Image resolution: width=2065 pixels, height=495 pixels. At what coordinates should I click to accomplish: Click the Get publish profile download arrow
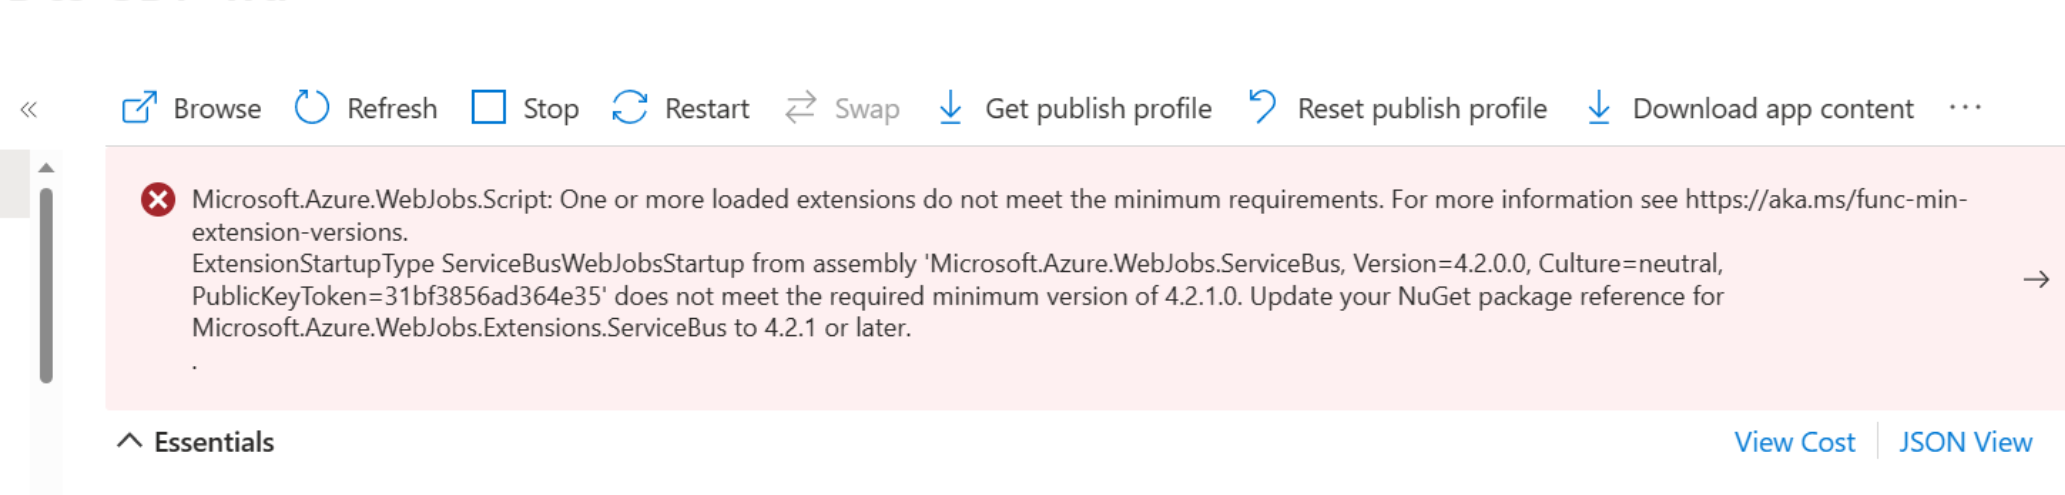tap(950, 108)
